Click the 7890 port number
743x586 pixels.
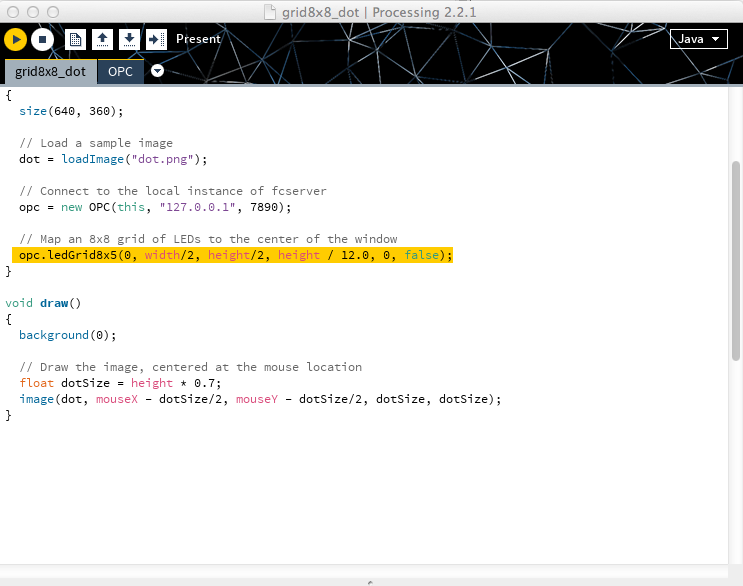point(264,207)
